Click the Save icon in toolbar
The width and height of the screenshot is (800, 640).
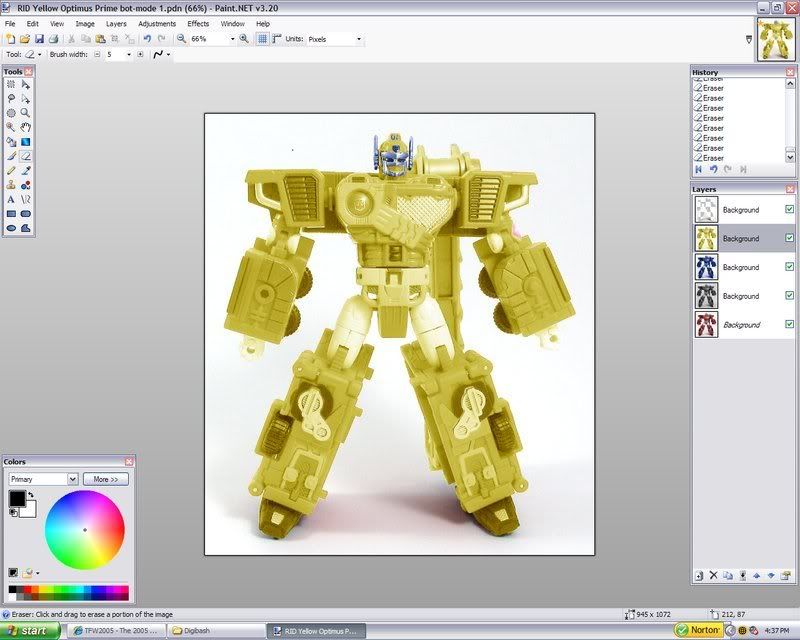39,39
